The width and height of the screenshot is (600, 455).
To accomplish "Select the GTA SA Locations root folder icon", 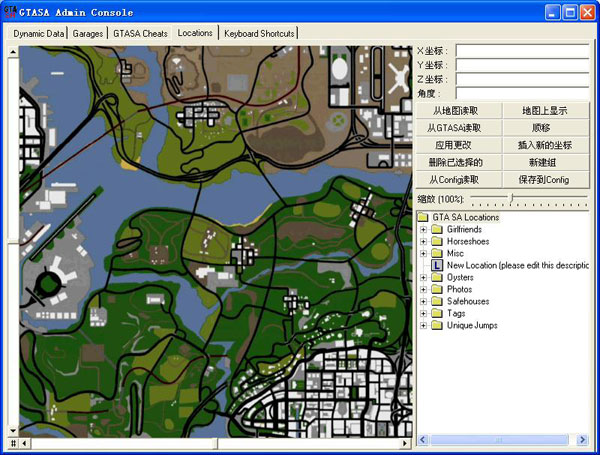I will [423, 217].
